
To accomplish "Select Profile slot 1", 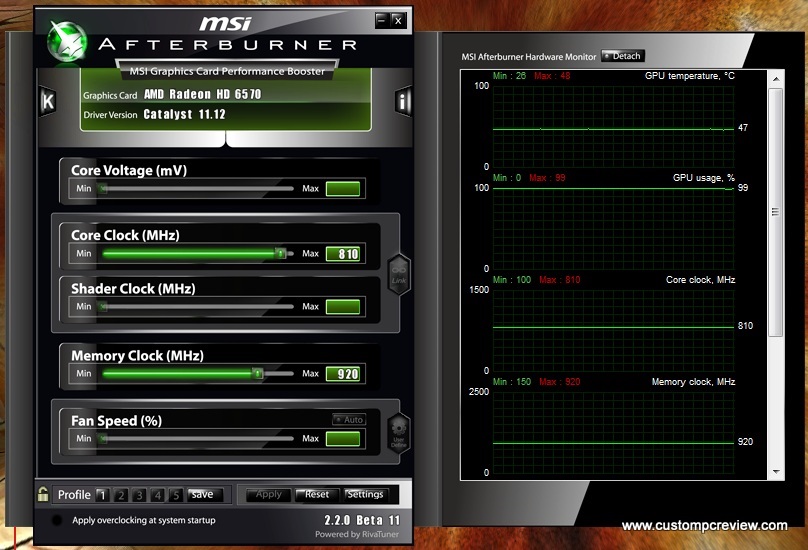I will [x=103, y=495].
